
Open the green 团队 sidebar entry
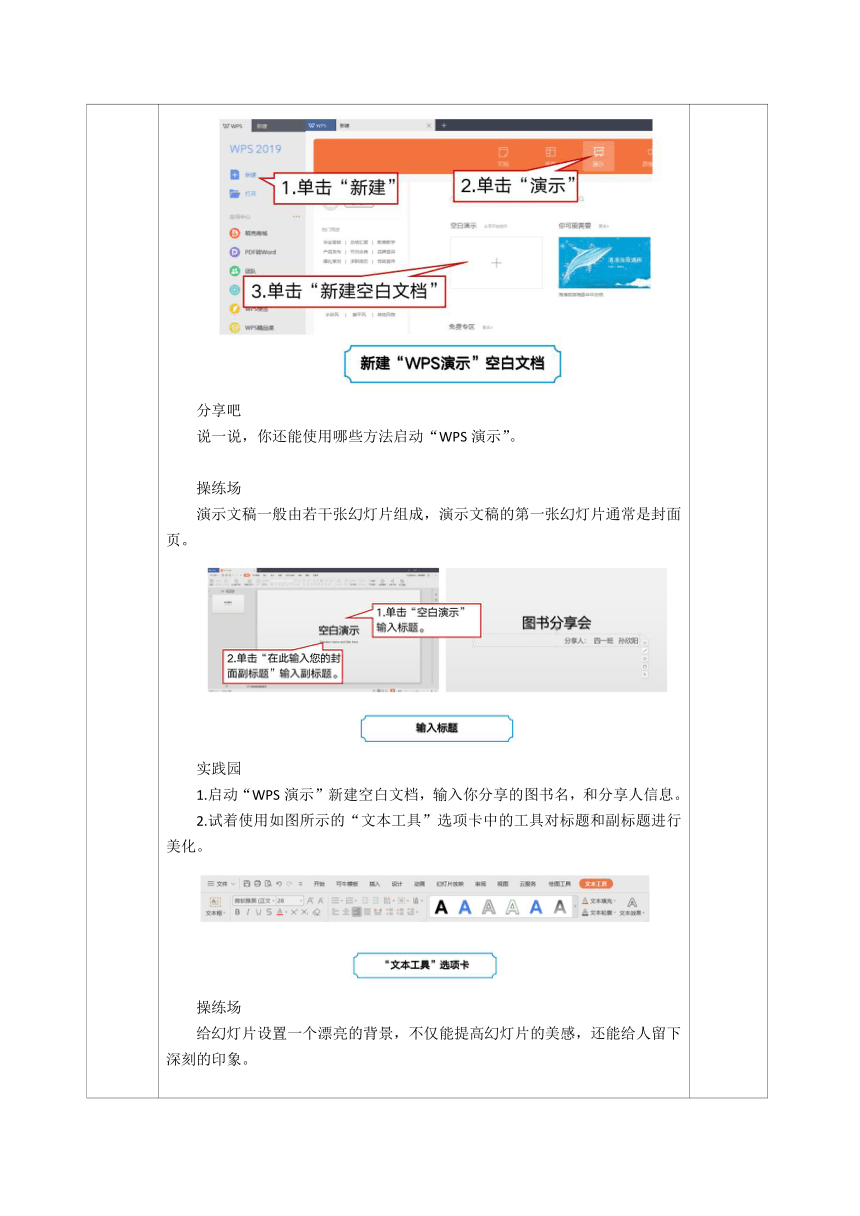click(x=242, y=270)
